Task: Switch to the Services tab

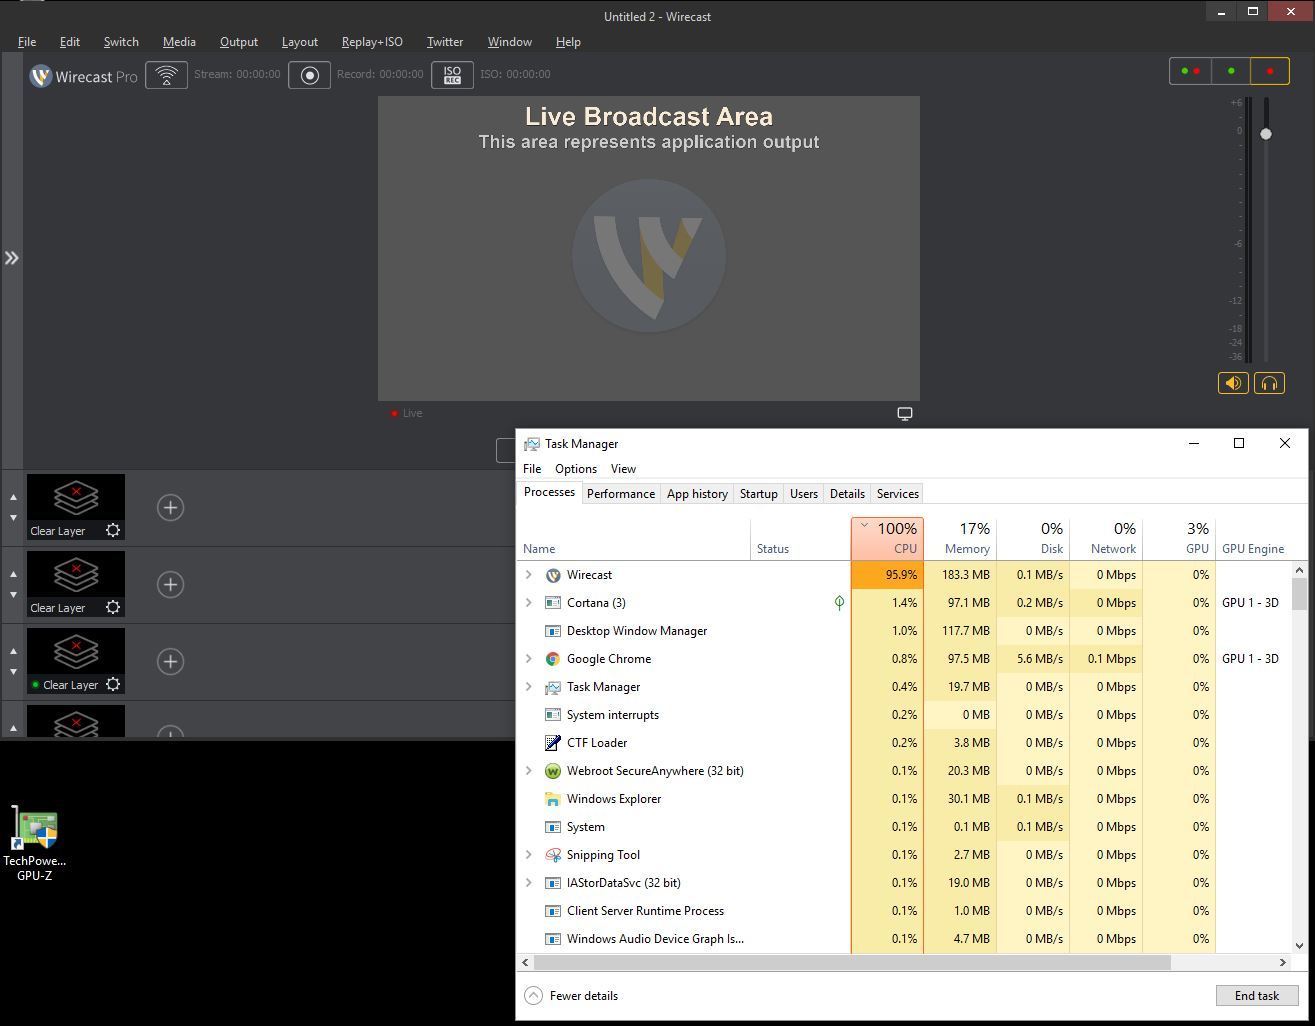Action: point(897,494)
